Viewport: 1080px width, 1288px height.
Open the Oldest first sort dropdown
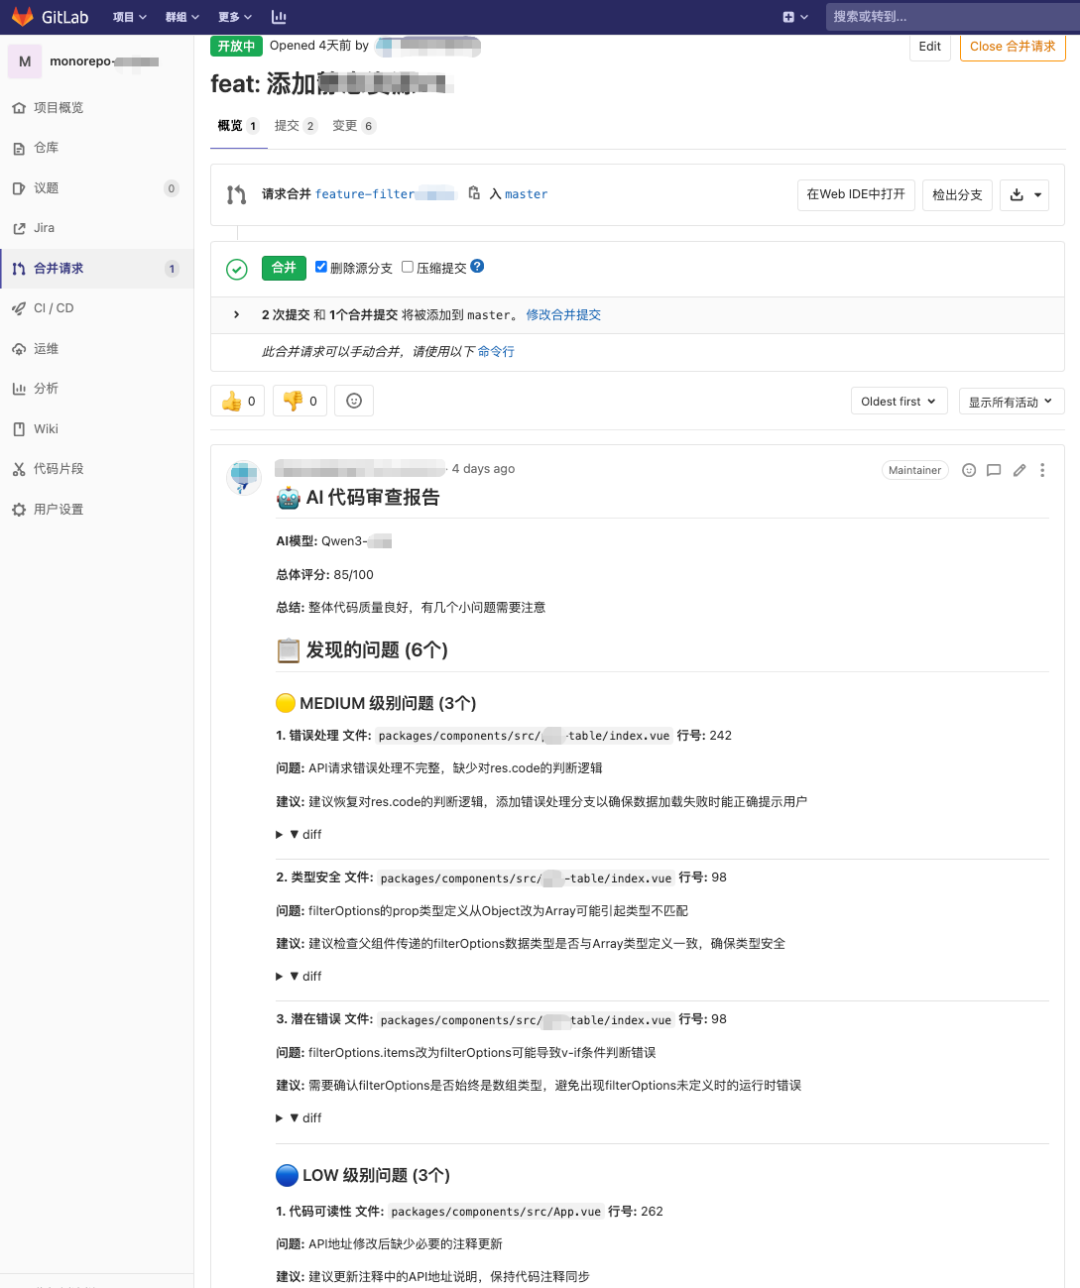pyautogui.click(x=898, y=400)
